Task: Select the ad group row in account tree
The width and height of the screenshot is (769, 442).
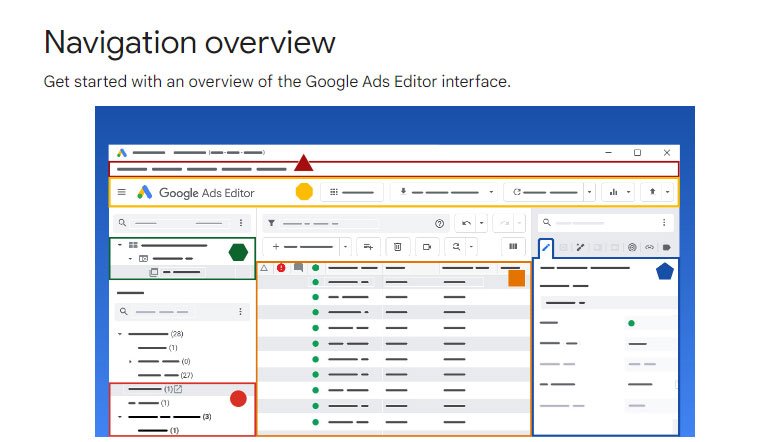Action: pyautogui.click(x=182, y=272)
